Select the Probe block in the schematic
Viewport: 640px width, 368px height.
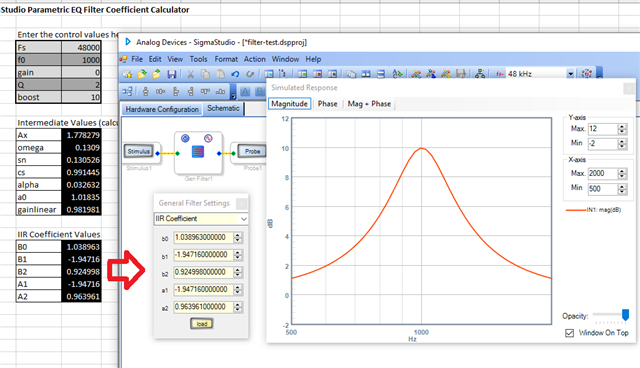tap(252, 151)
